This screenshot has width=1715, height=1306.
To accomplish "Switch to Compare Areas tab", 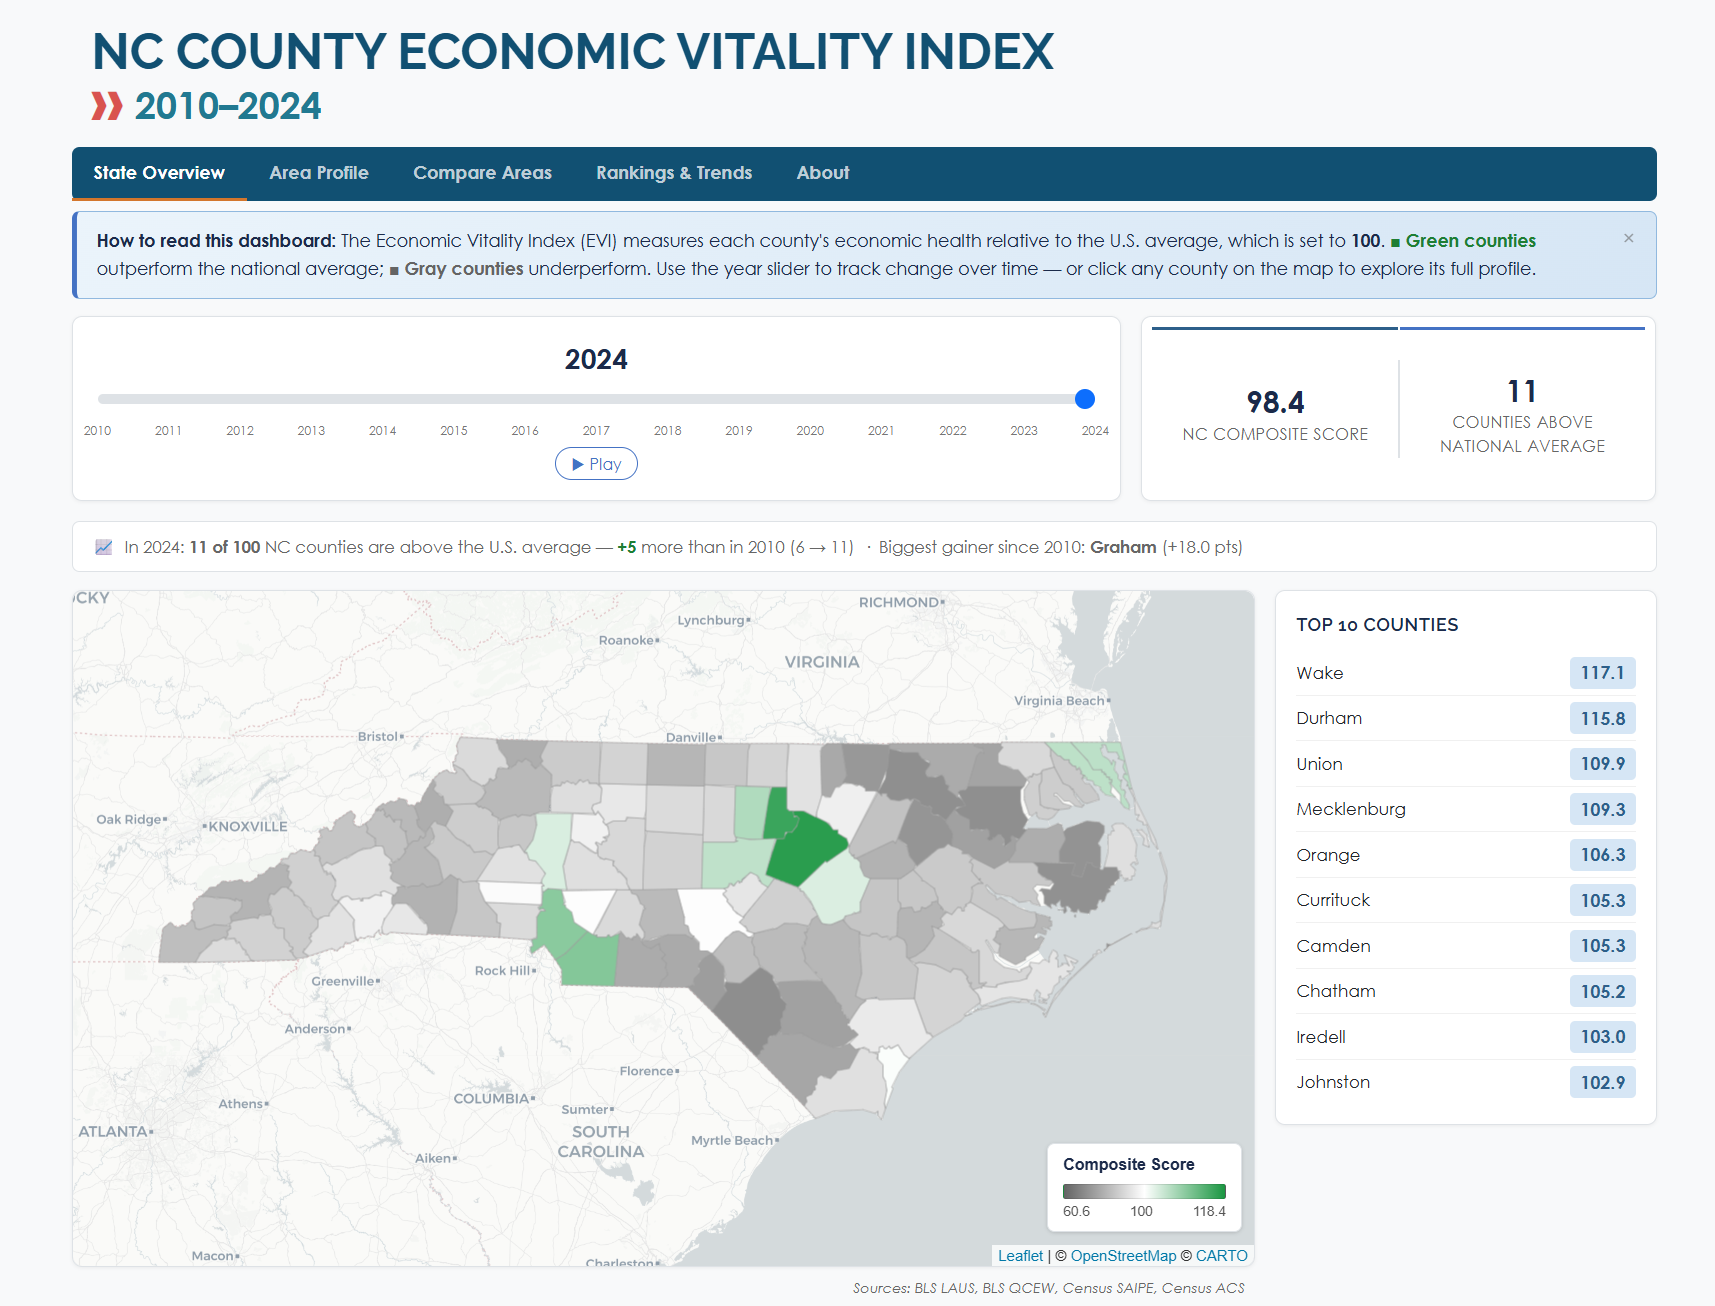I will tap(482, 173).
